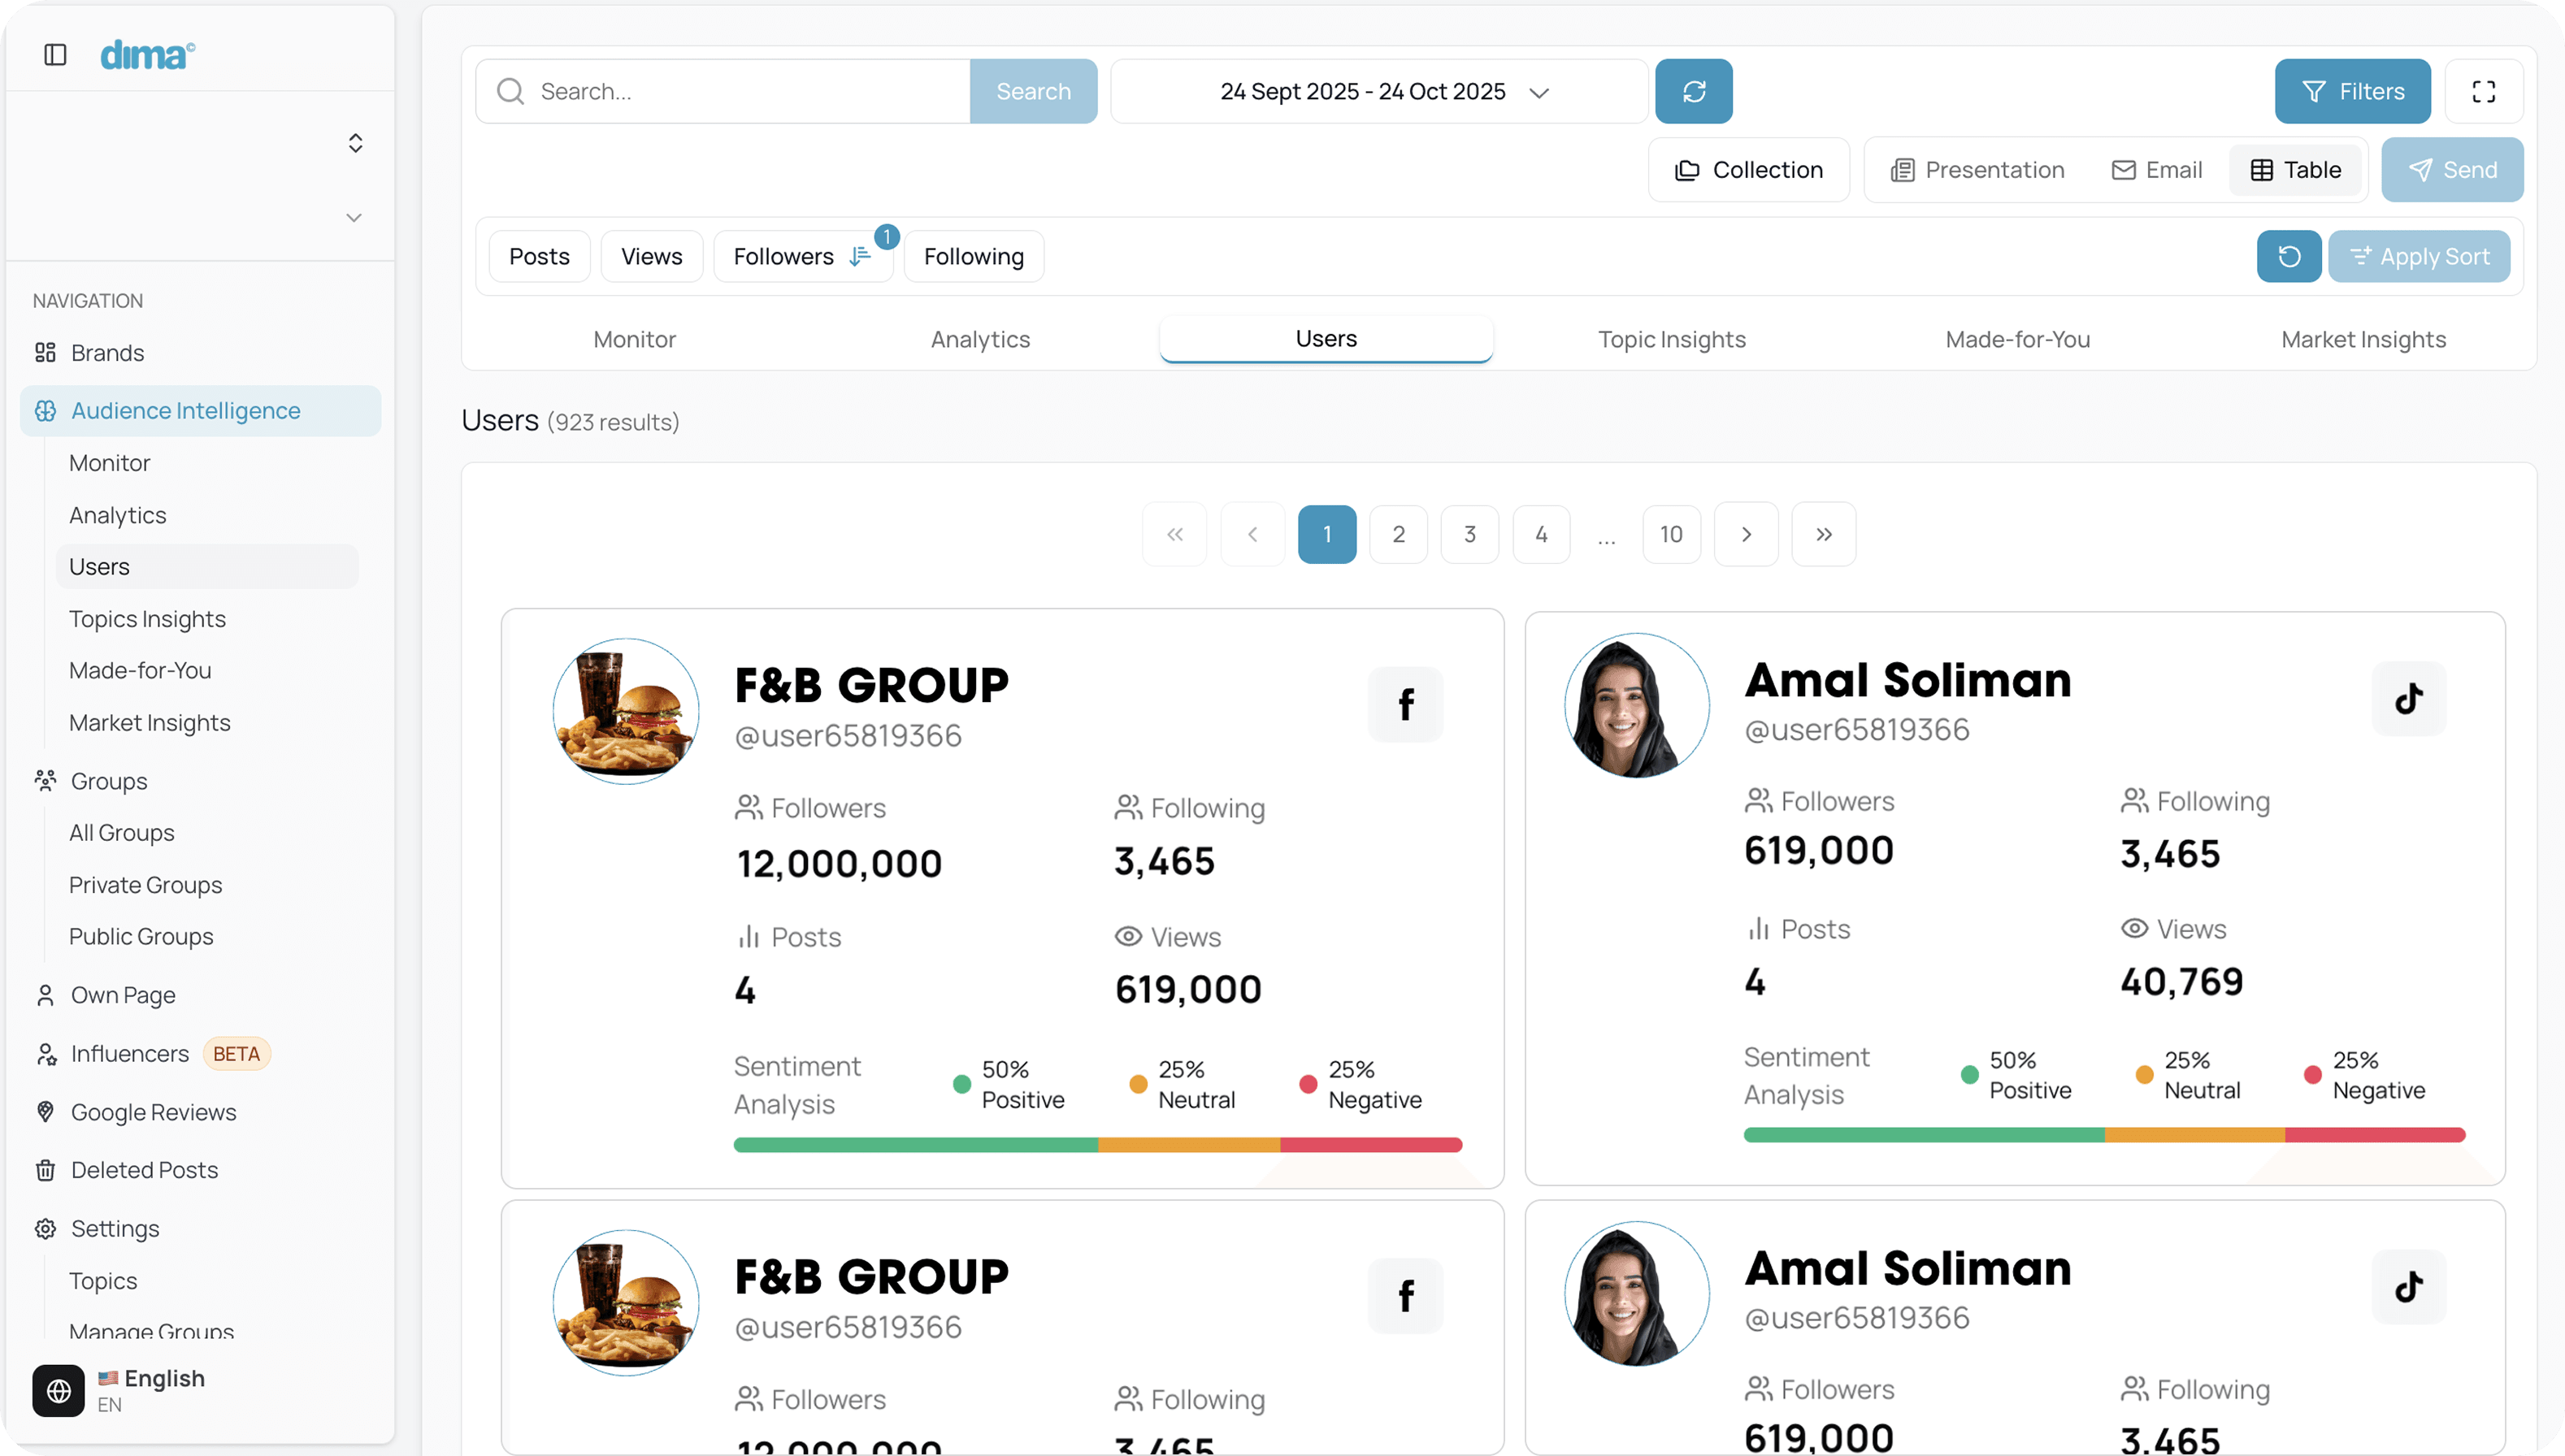Expand workspace switcher up-down chevron

coord(355,143)
